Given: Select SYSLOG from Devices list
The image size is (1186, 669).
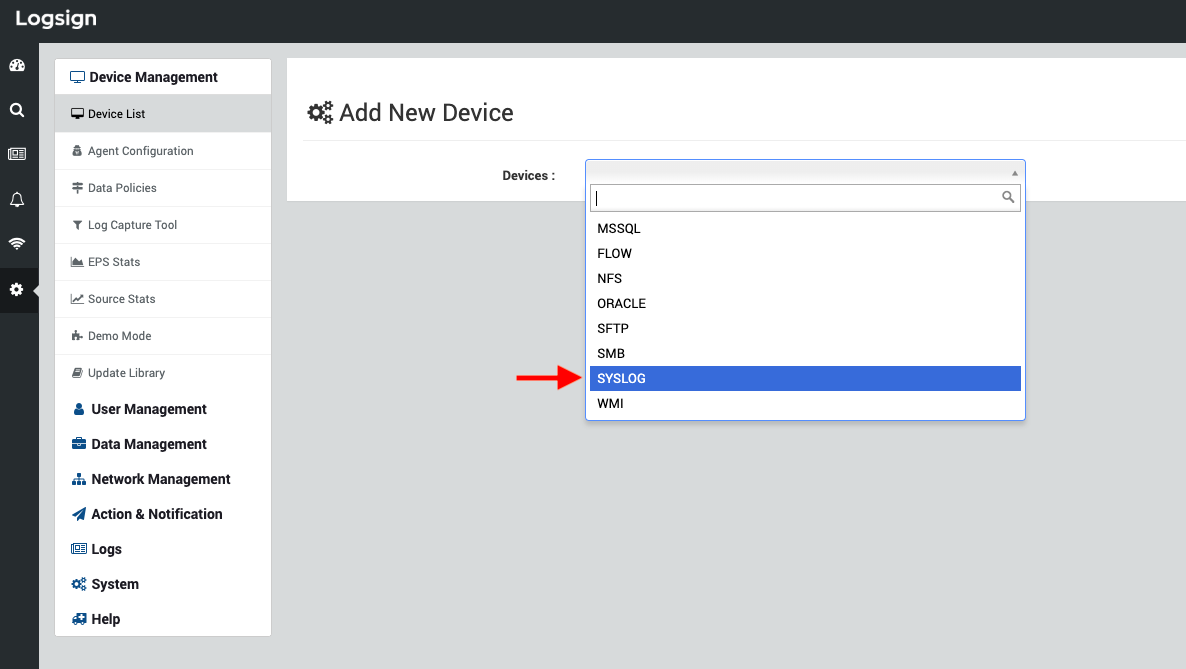Looking at the screenshot, I should tap(805, 378).
